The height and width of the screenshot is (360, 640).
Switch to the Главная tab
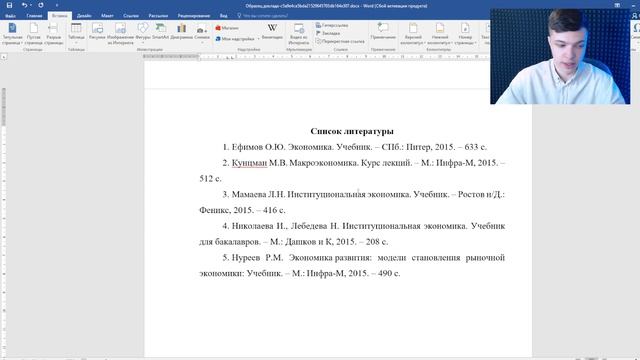(x=34, y=16)
